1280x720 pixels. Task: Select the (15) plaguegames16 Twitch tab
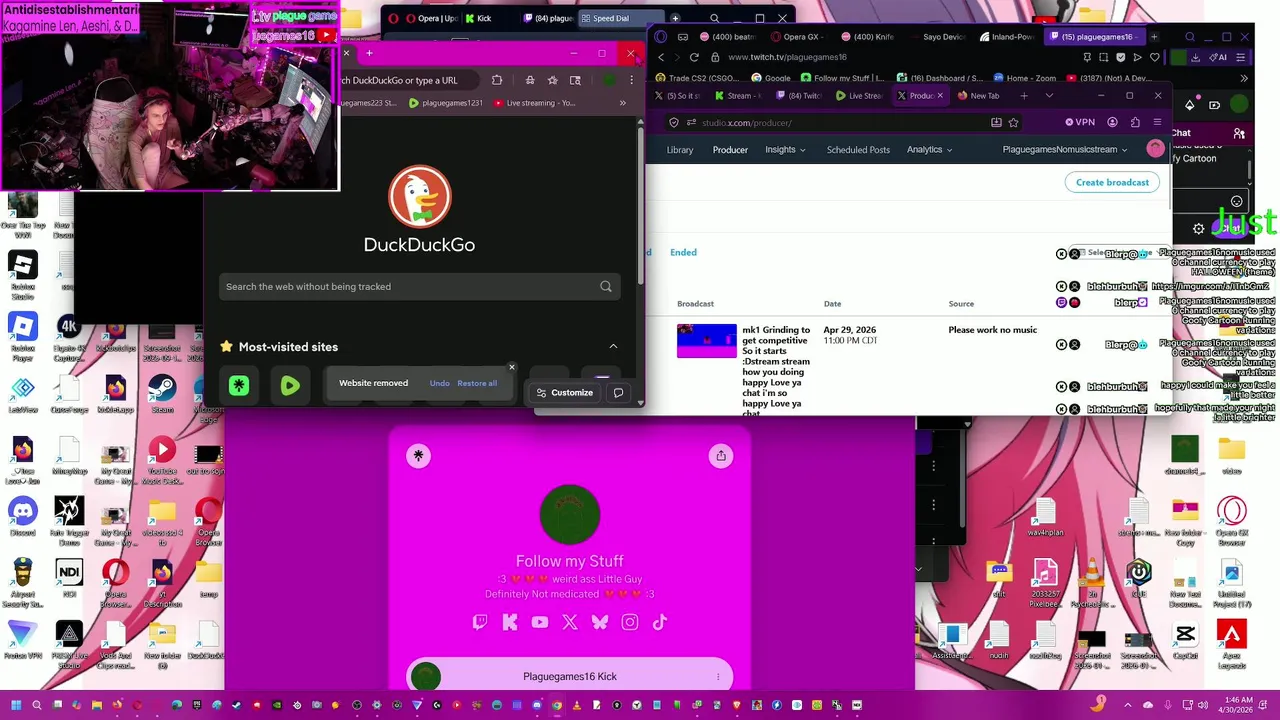coord(1097,37)
